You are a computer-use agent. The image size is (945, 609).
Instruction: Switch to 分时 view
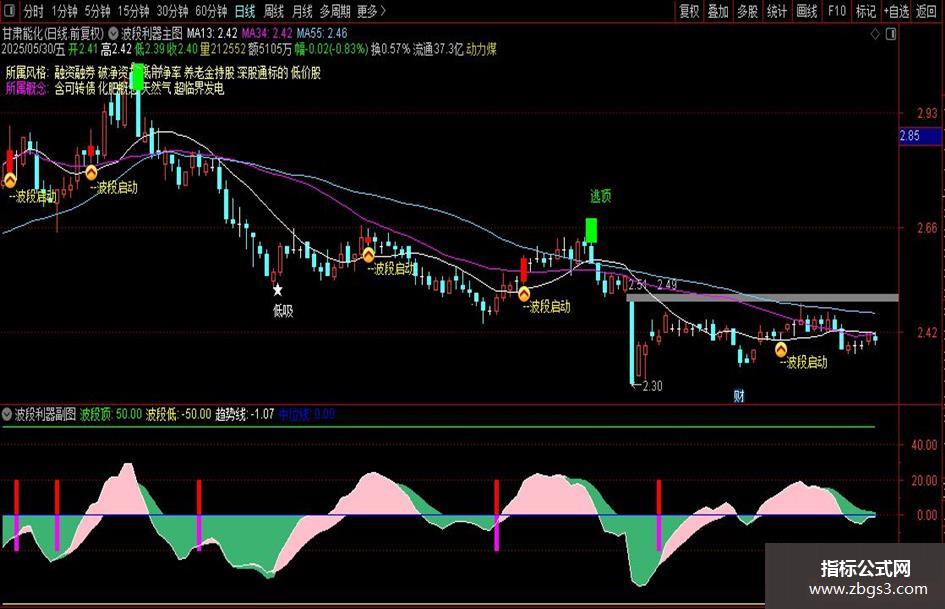coord(33,11)
